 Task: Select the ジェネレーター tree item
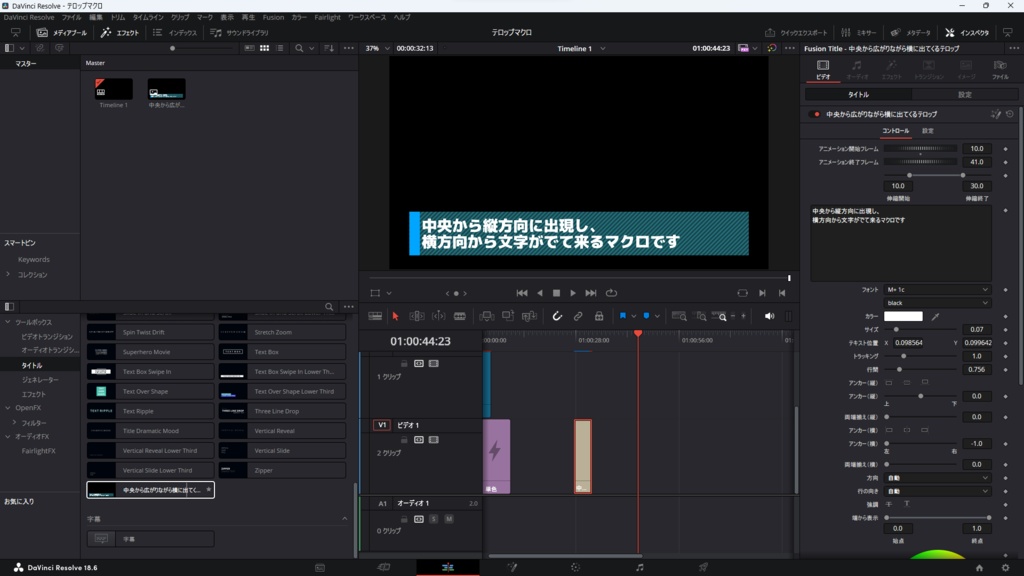(x=40, y=380)
